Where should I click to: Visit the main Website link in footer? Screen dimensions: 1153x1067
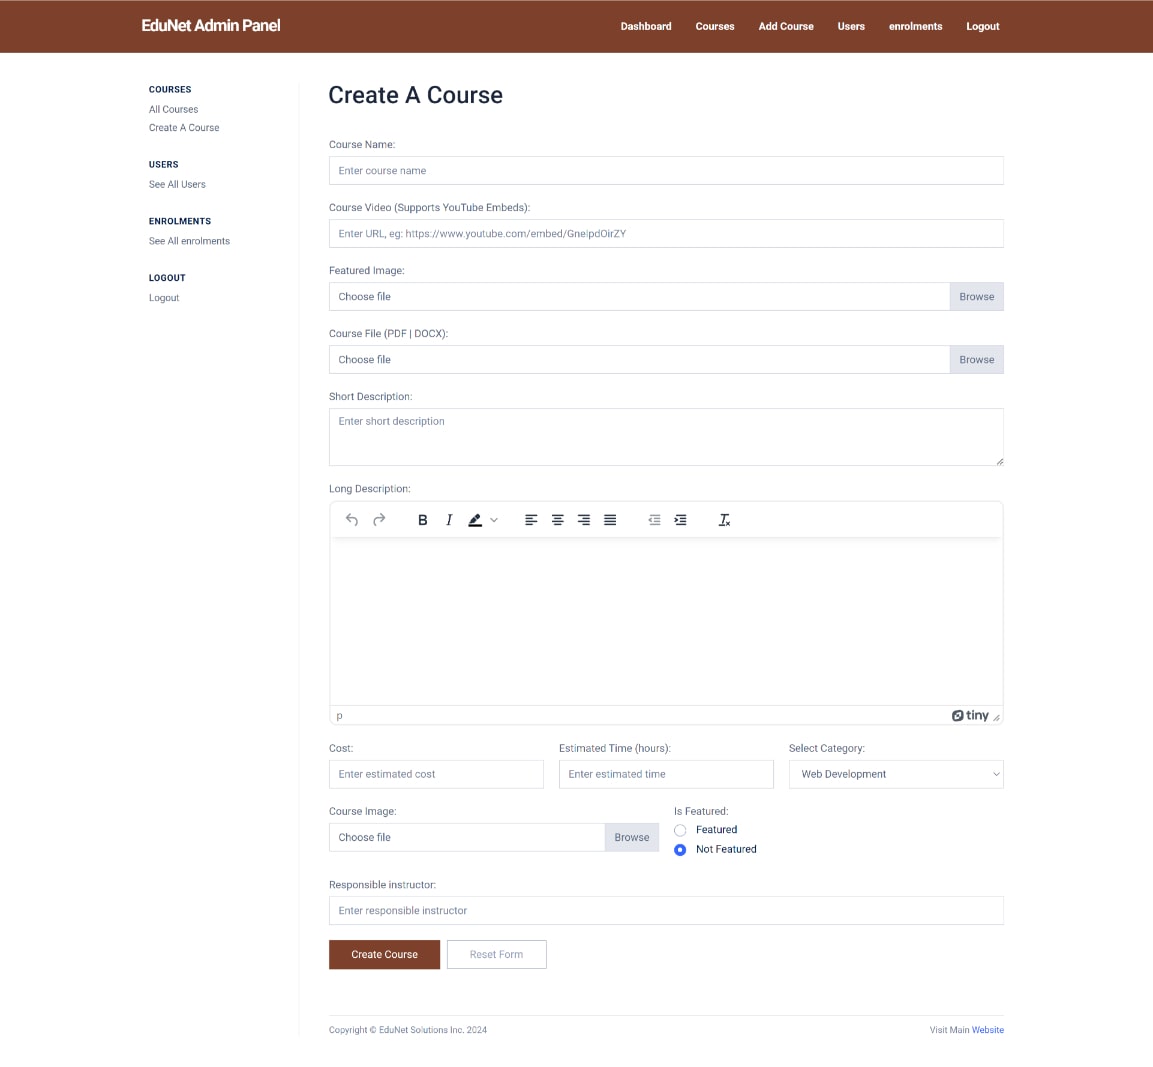(988, 1030)
